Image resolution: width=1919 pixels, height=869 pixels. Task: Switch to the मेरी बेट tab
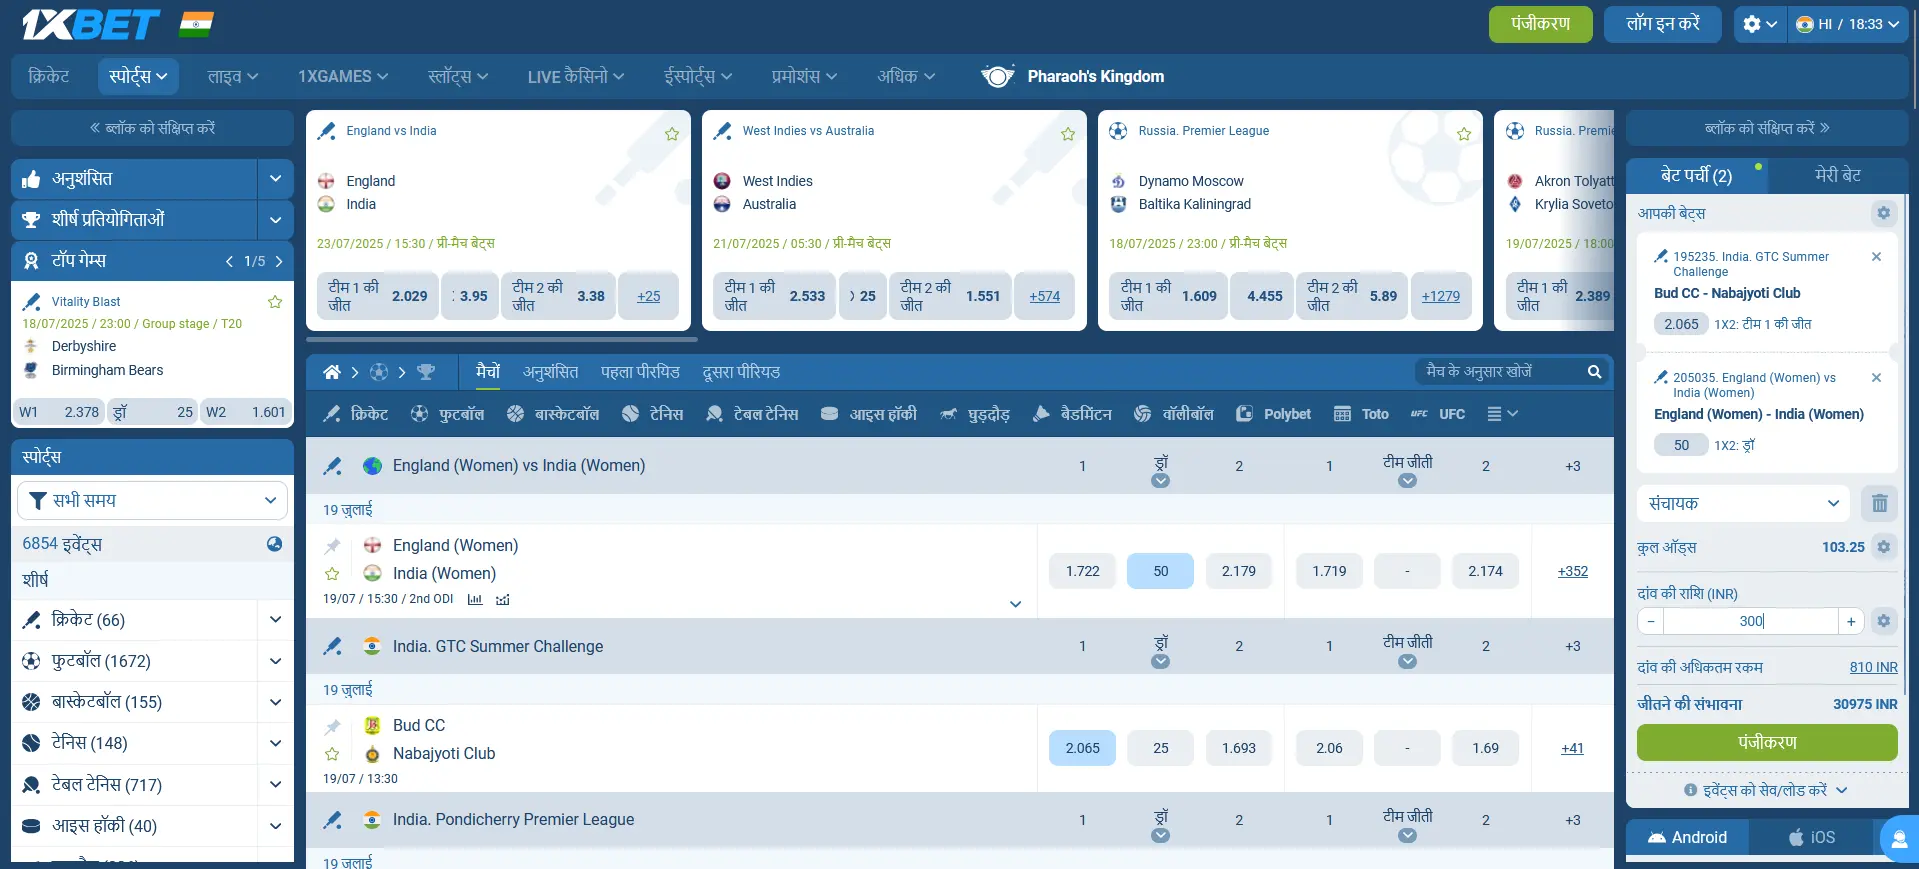pos(1837,175)
